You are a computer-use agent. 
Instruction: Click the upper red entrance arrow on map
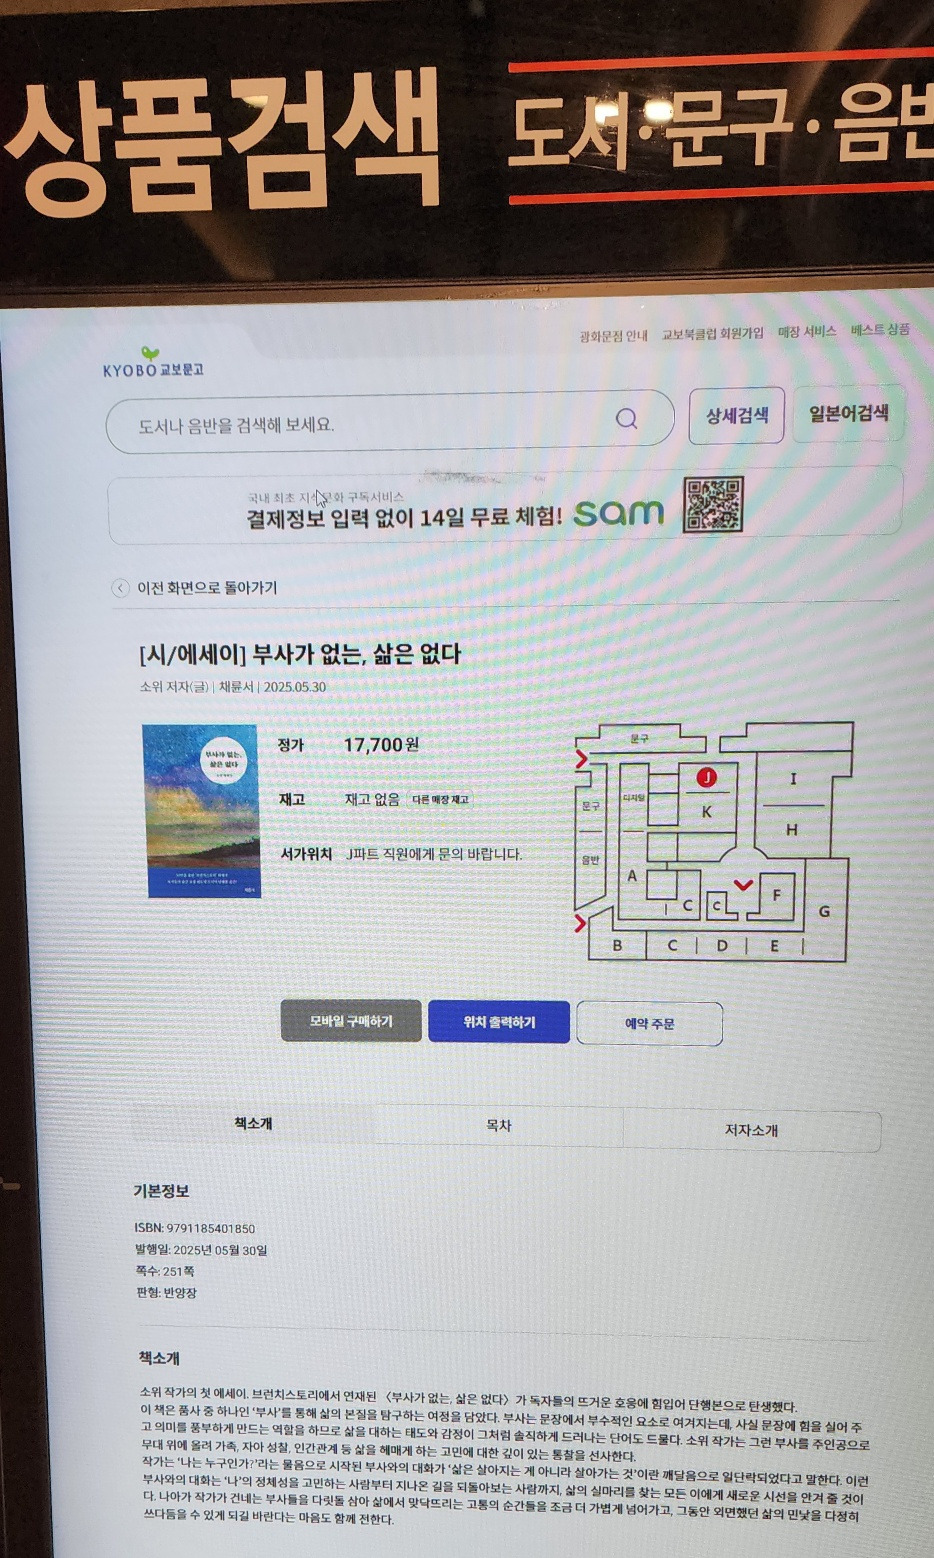tap(581, 761)
